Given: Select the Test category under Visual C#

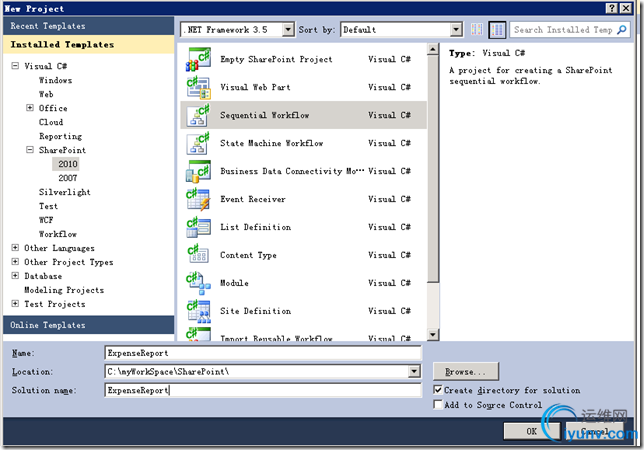Looking at the screenshot, I should [x=48, y=206].
